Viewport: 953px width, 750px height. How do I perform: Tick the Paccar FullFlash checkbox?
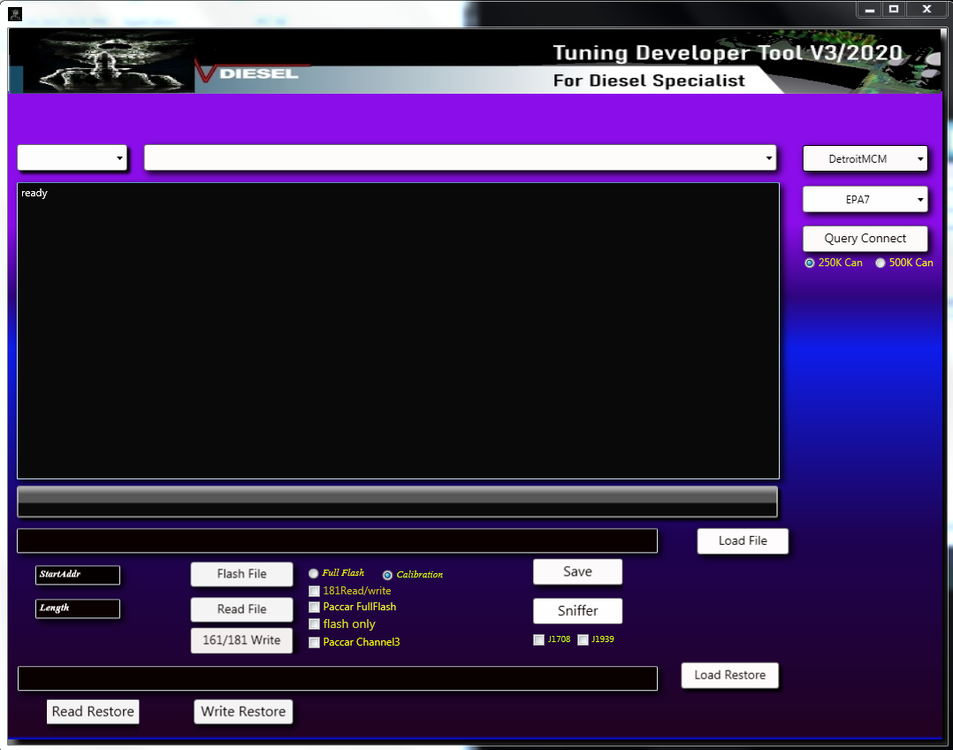[x=315, y=607]
